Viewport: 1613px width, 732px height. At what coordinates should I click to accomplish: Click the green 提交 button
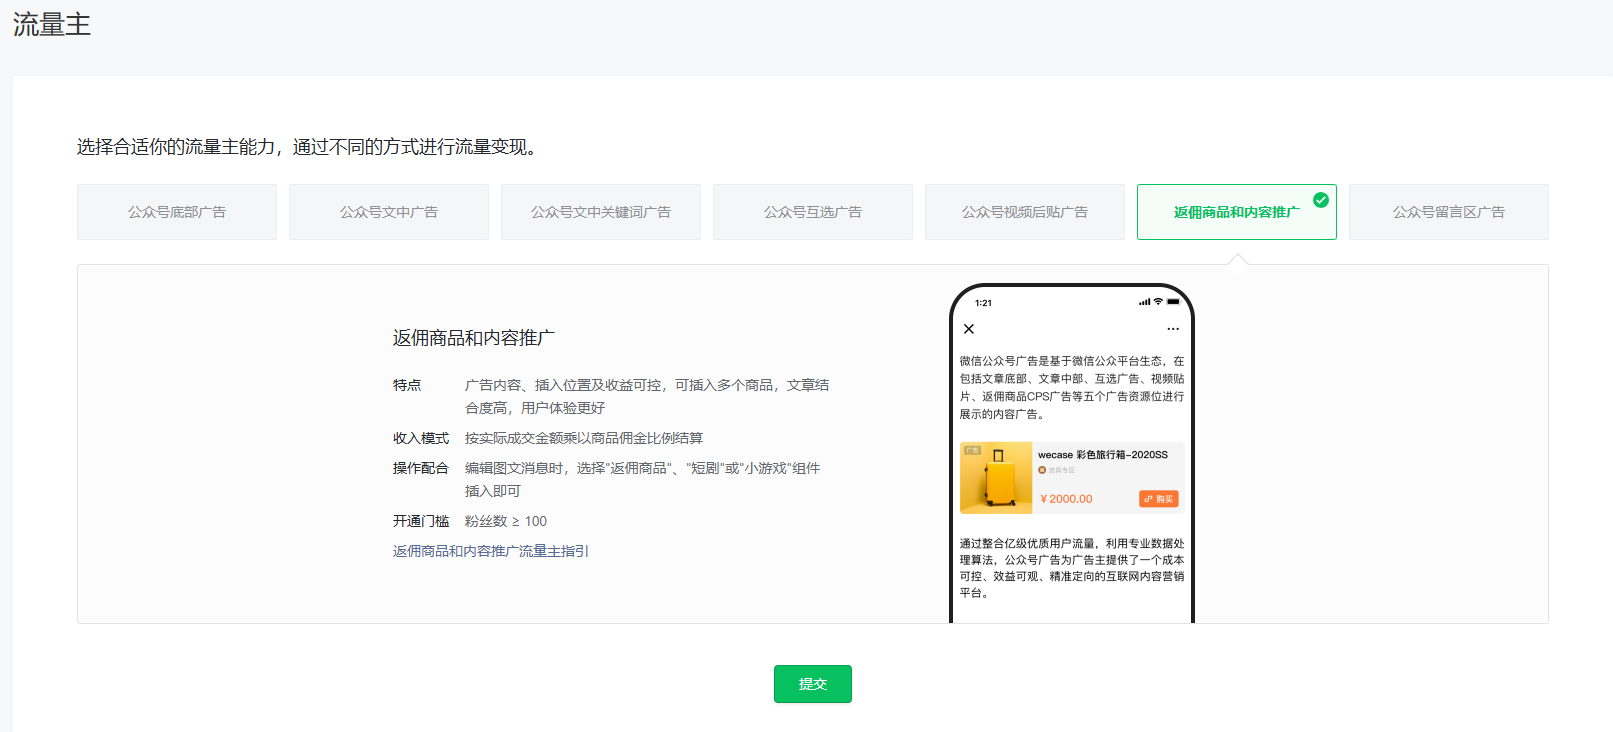(x=813, y=684)
